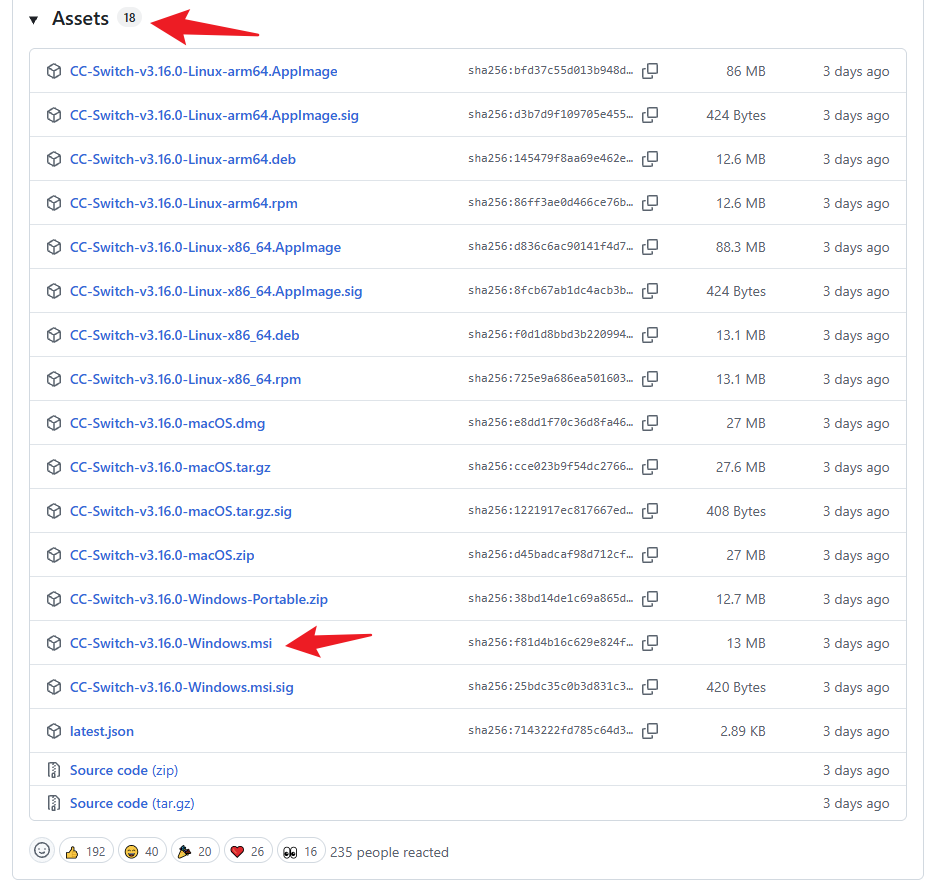Copy sha256 for Windows.msi
Image resolution: width=936 pixels, height=893 pixels.
point(650,643)
